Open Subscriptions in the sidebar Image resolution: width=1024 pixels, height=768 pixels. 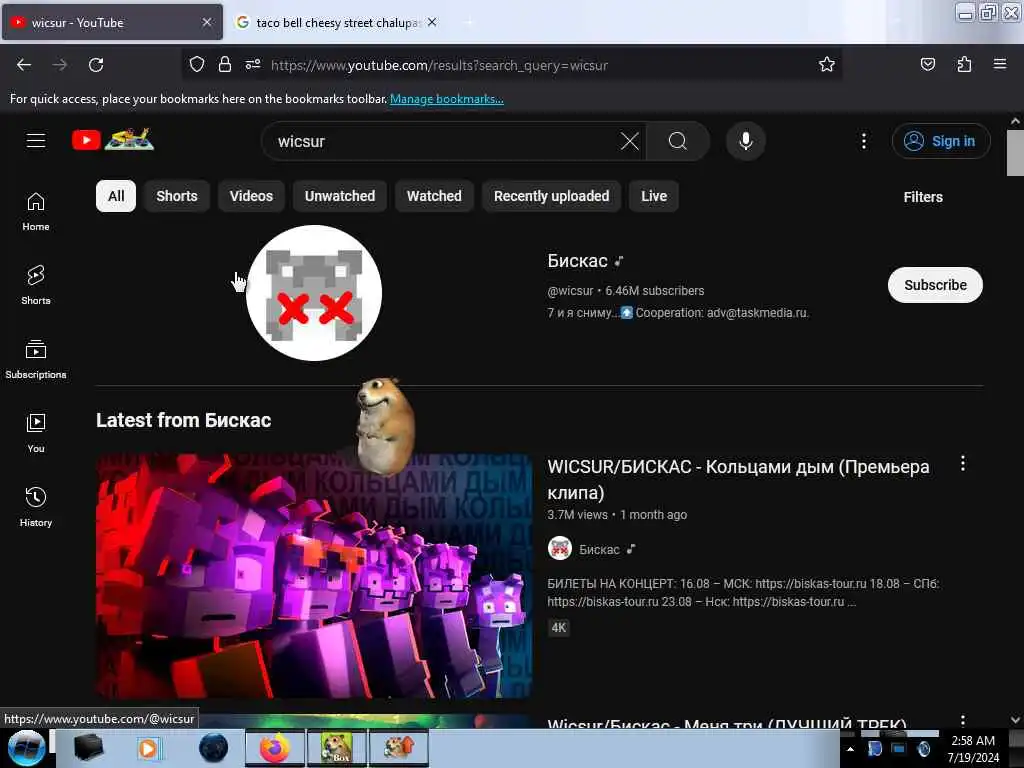point(36,359)
